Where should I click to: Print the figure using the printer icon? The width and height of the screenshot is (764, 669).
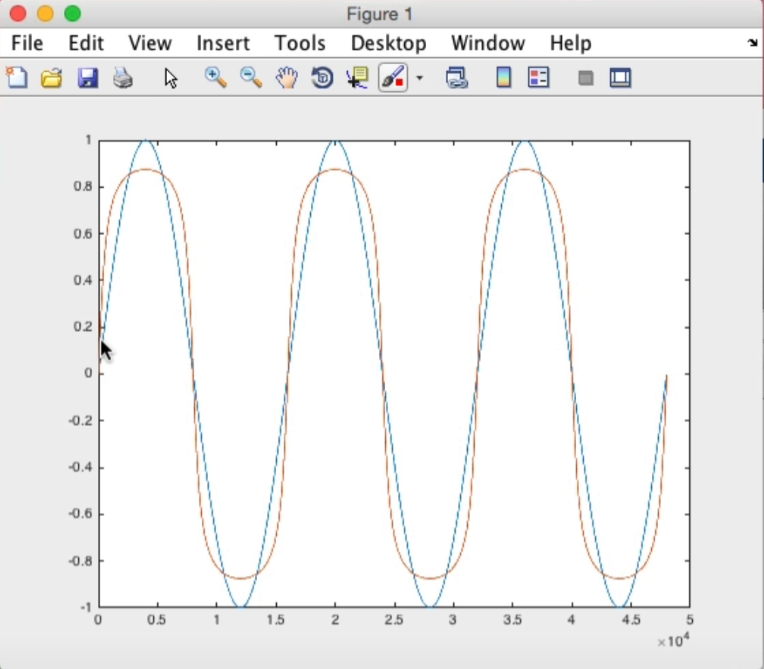pyautogui.click(x=123, y=78)
